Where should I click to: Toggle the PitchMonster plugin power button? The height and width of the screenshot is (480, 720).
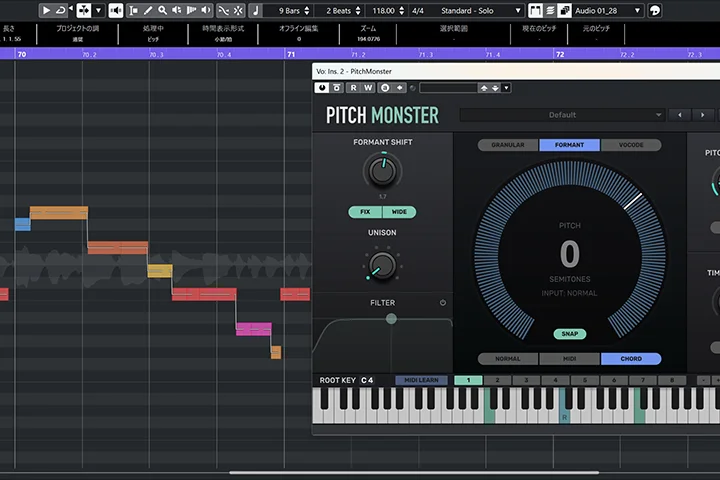(x=322, y=88)
